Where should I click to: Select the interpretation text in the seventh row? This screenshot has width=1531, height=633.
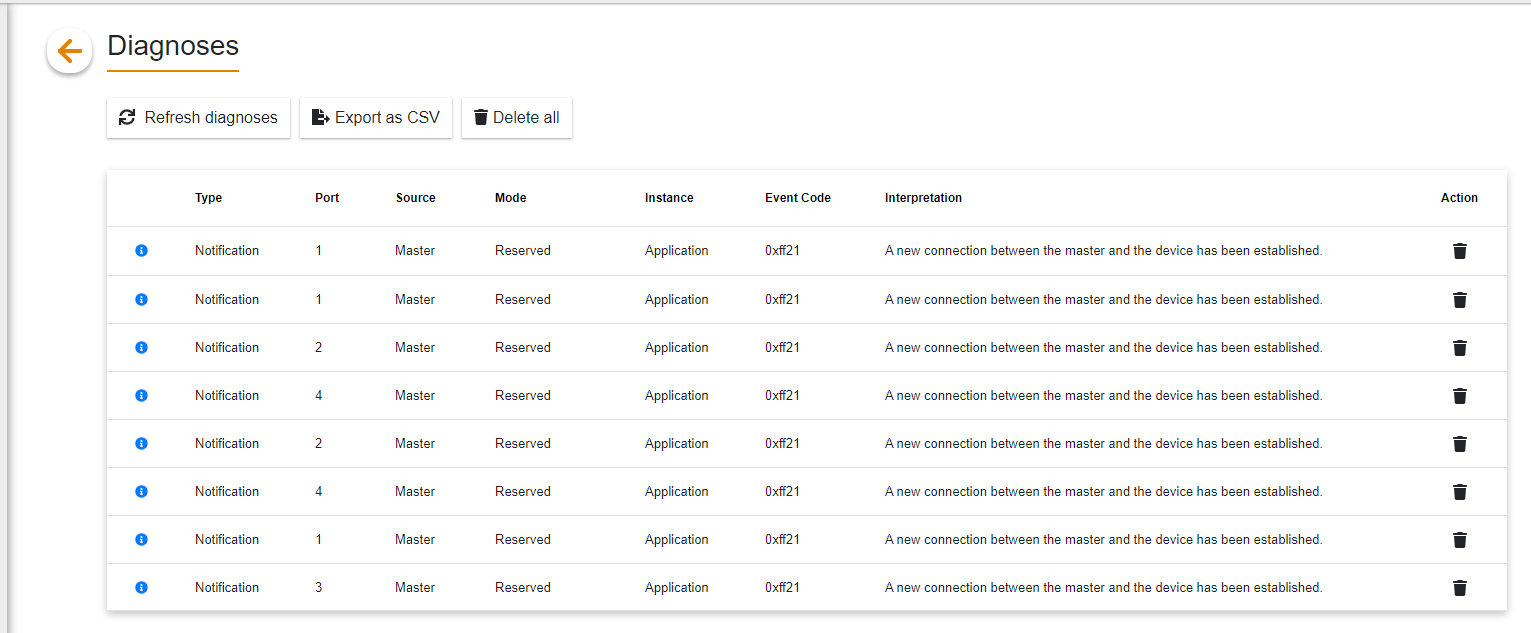click(x=1104, y=540)
